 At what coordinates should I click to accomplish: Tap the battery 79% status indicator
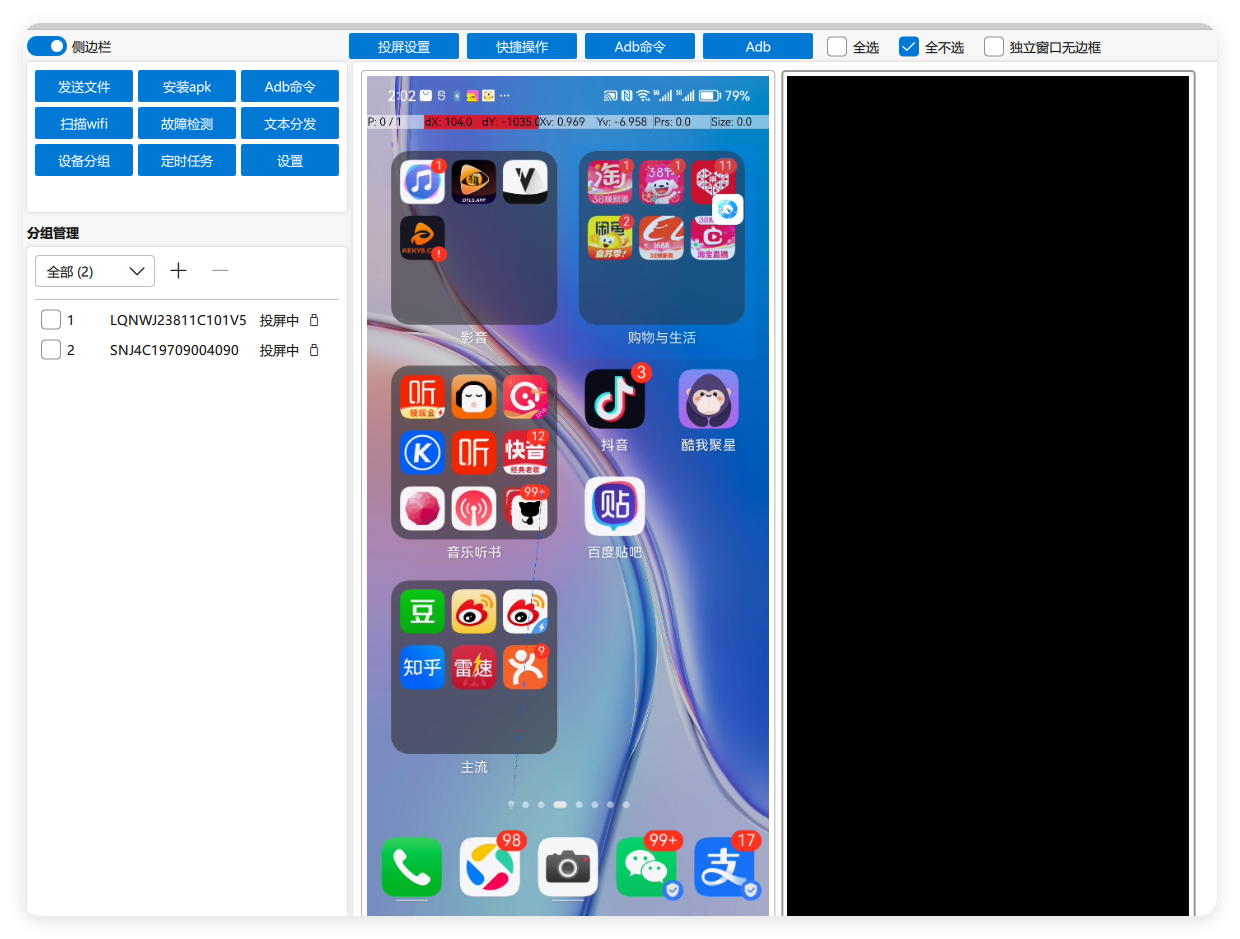[x=724, y=96]
